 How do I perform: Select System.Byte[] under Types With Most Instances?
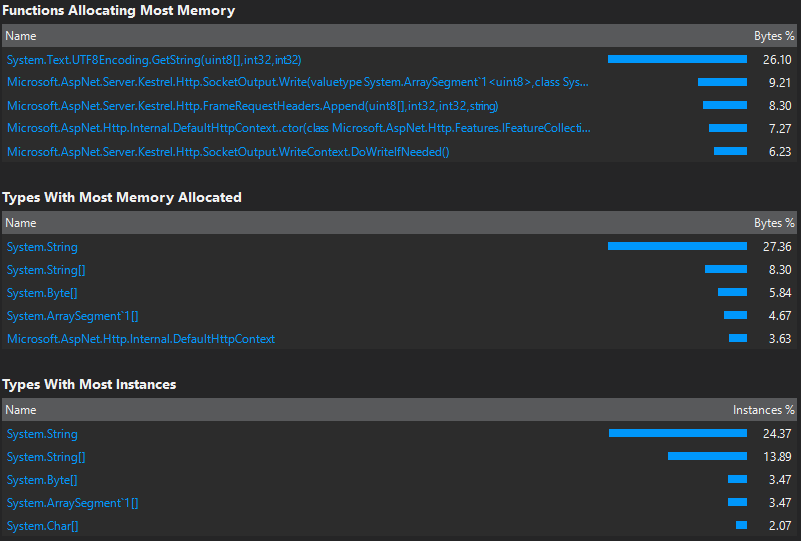tap(42, 480)
